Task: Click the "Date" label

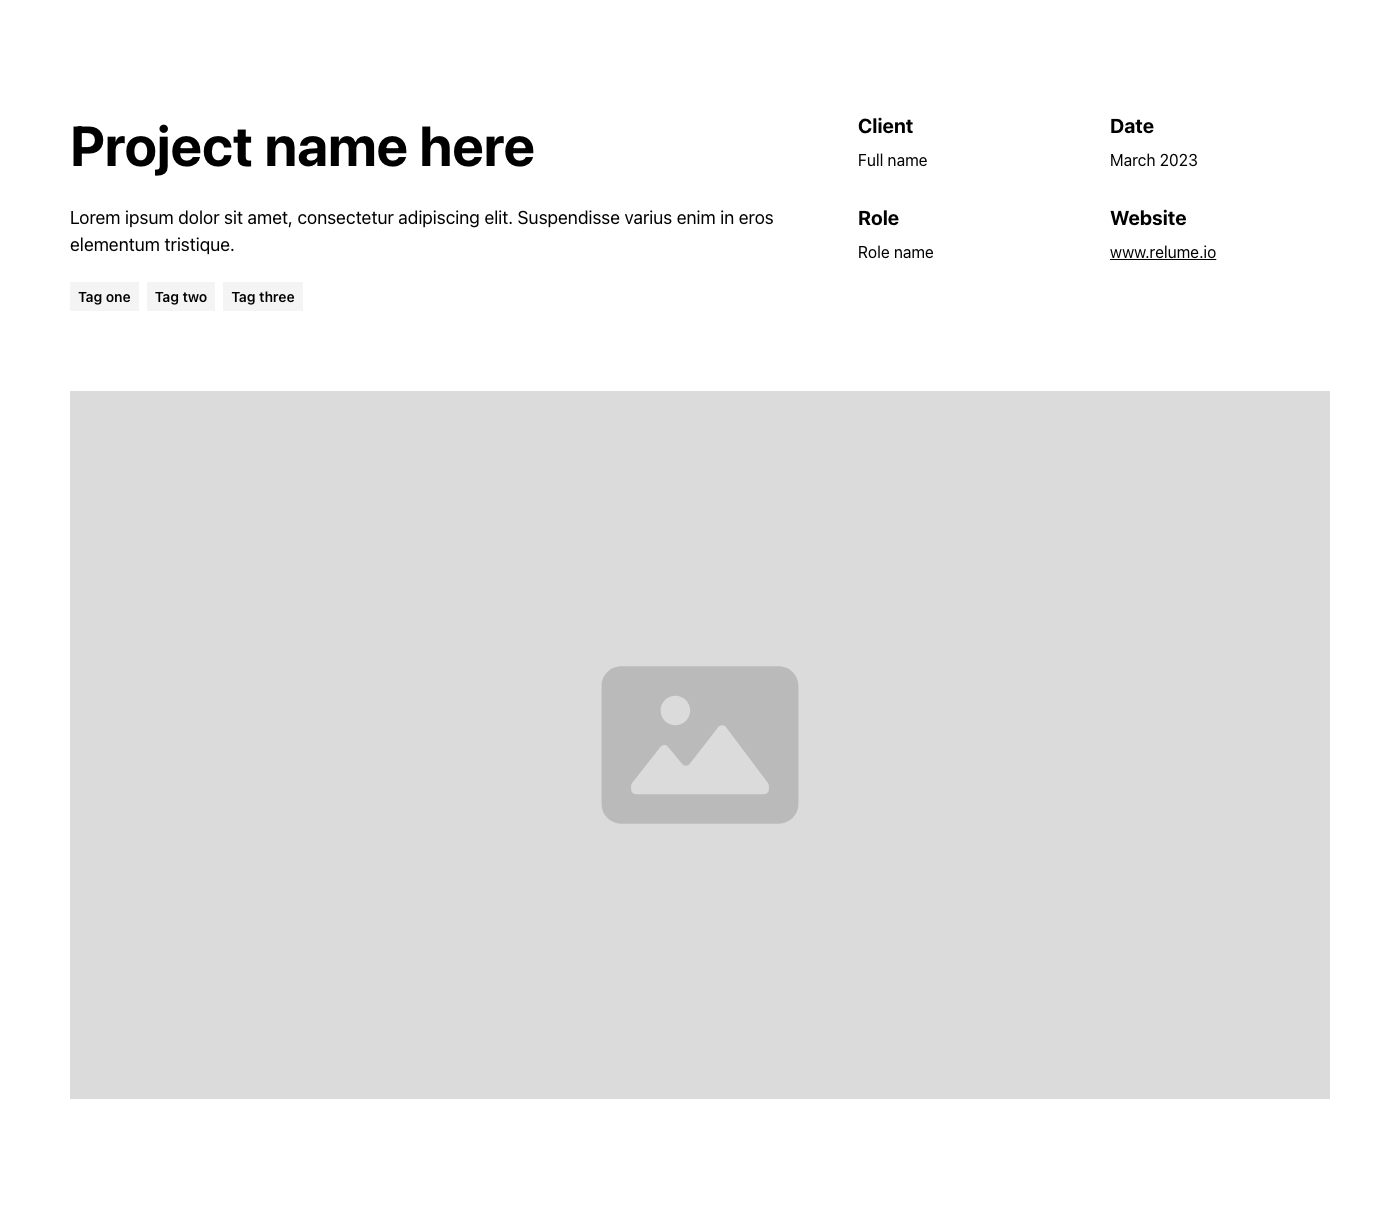Action: click(1132, 126)
